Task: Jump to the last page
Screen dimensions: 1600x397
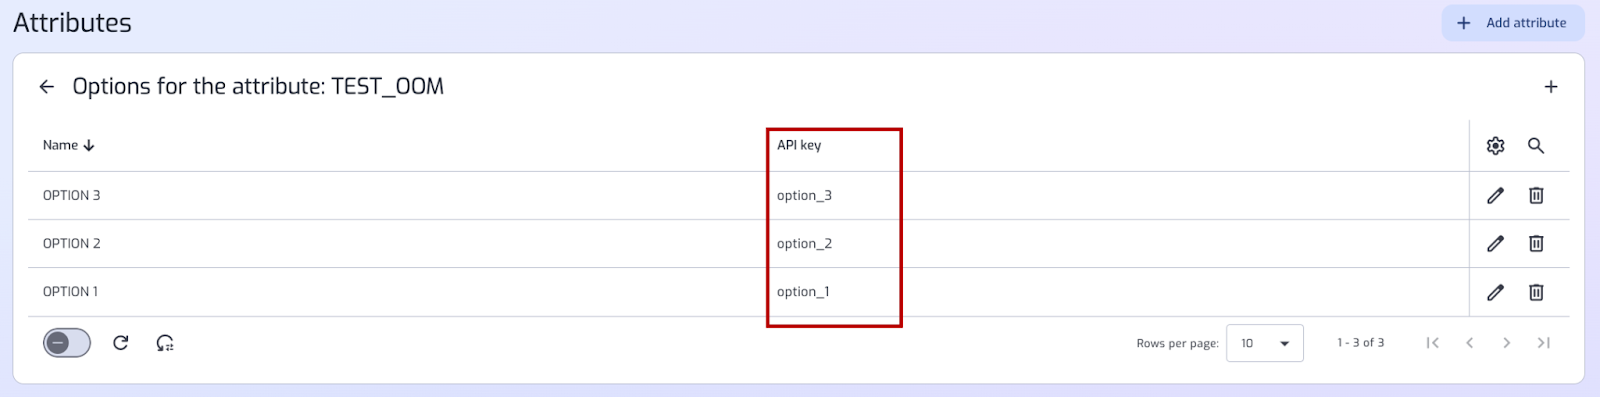Action: click(x=1543, y=343)
